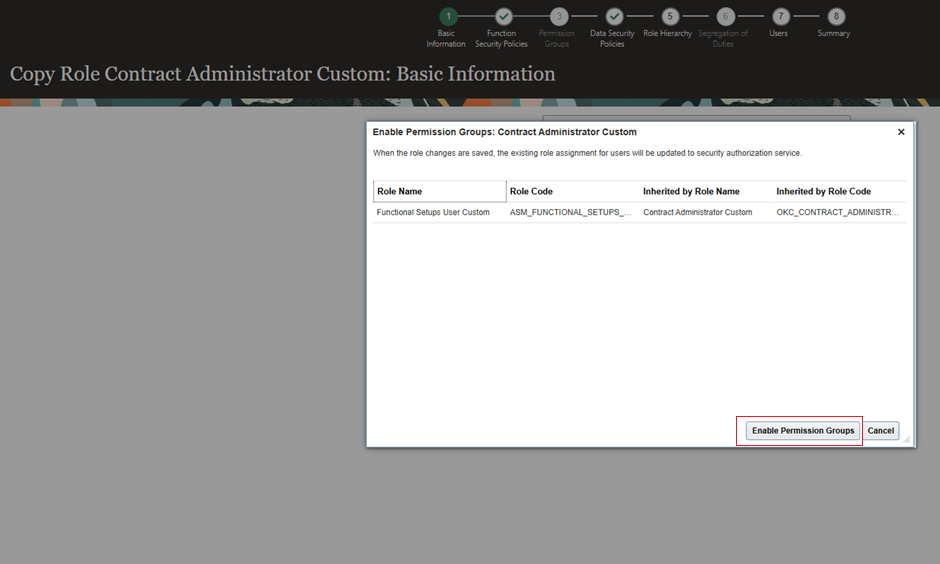Select step 3 Permission Groups
Image resolution: width=940 pixels, height=564 pixels.
coord(559,16)
